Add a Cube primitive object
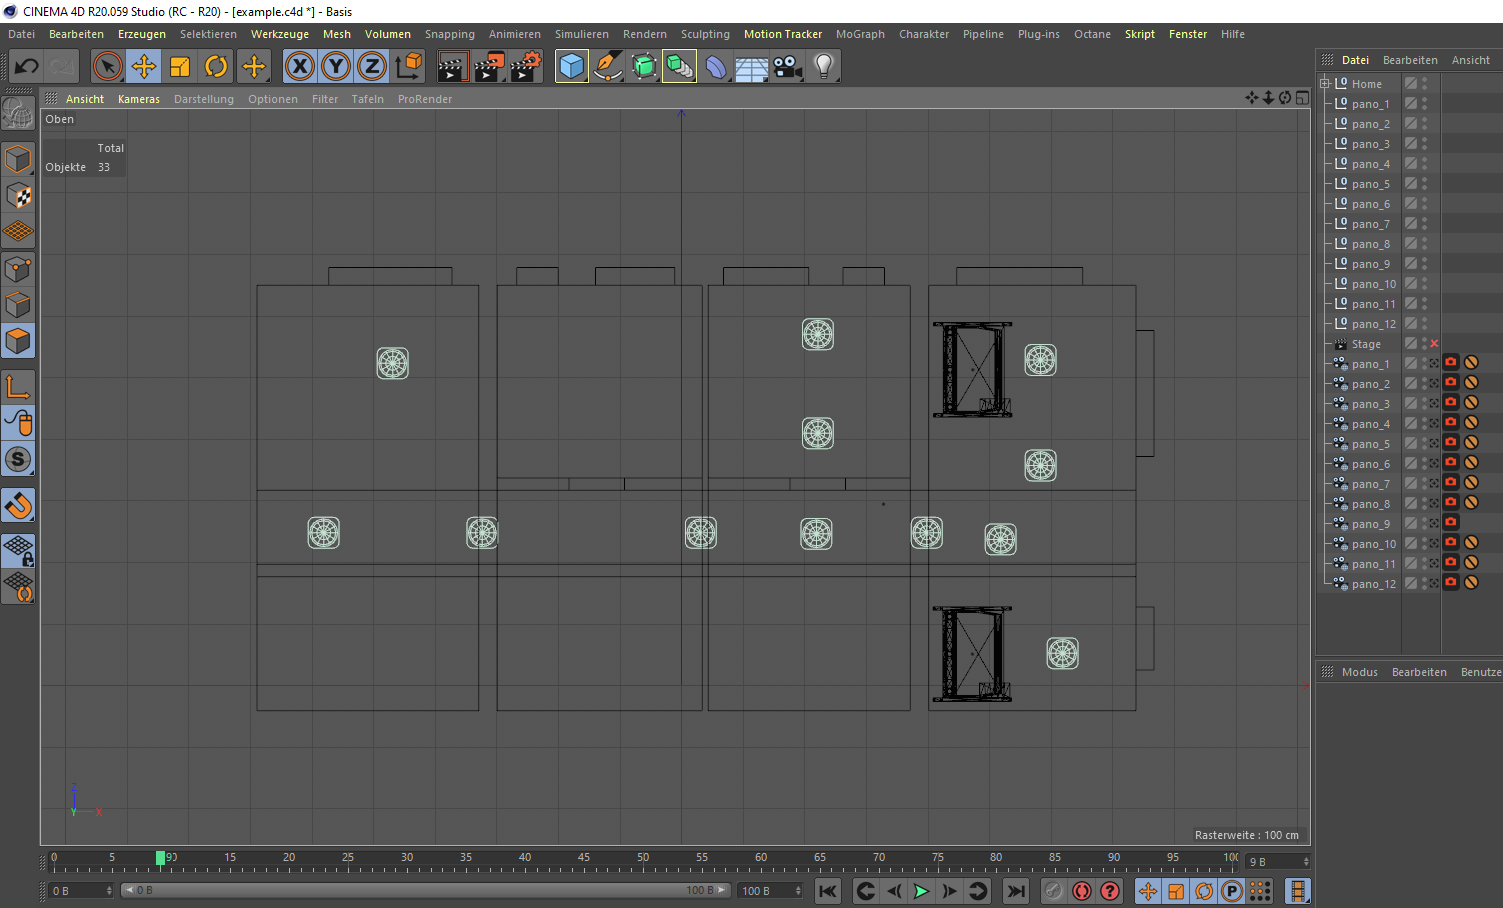 (x=572, y=67)
